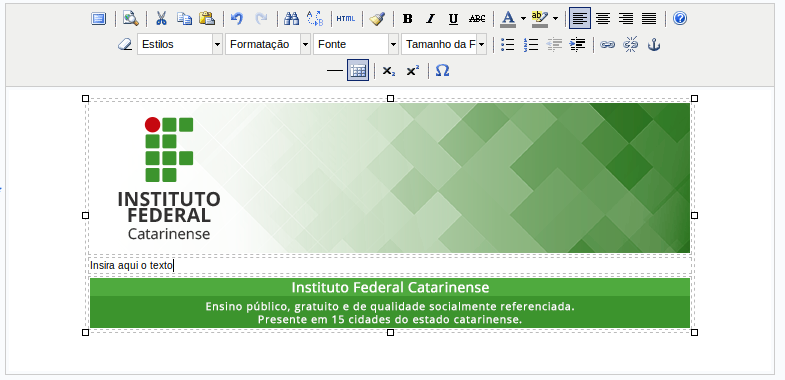Viewport: 785px width, 380px height.
Task: Open Find and Replace tool
Action: coord(315,19)
